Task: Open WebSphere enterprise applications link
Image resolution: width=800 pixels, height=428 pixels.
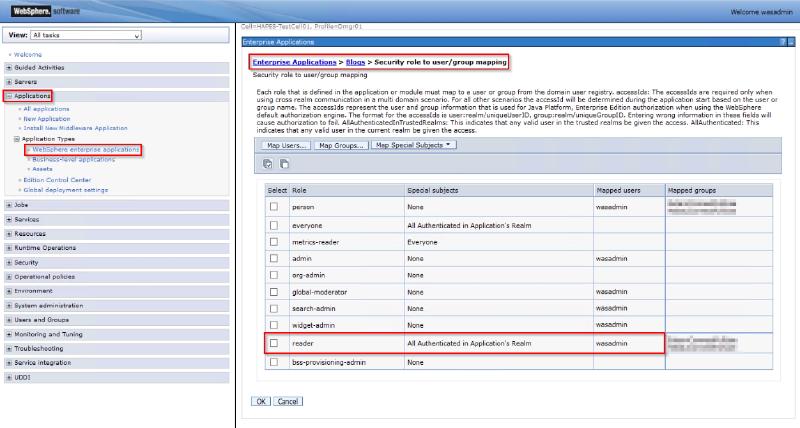Action: 86,149
